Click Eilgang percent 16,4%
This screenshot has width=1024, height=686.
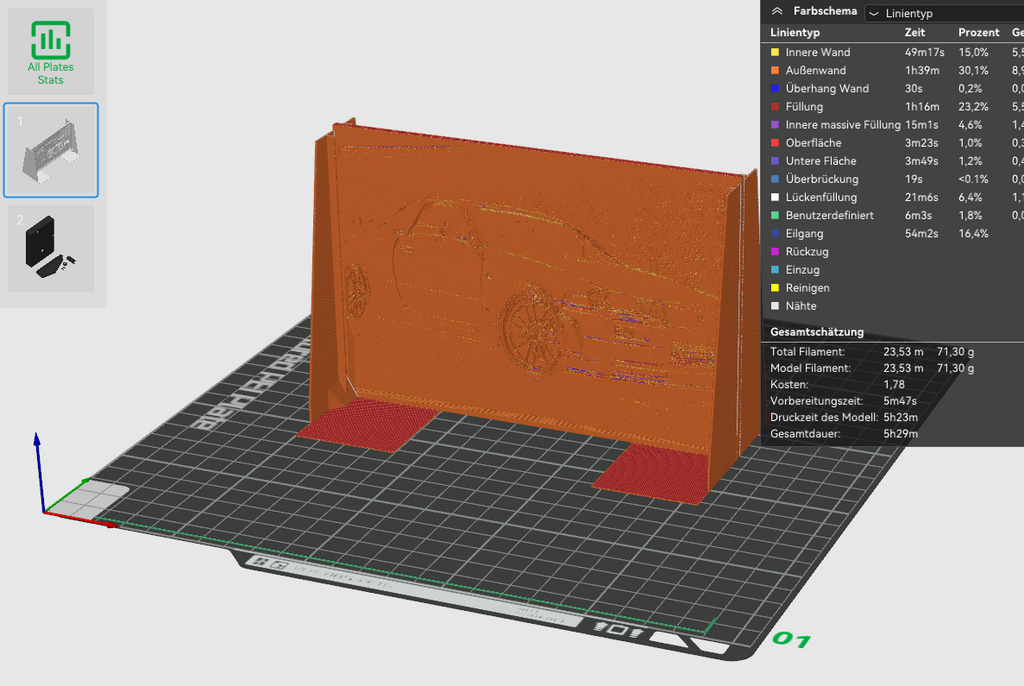point(973,233)
